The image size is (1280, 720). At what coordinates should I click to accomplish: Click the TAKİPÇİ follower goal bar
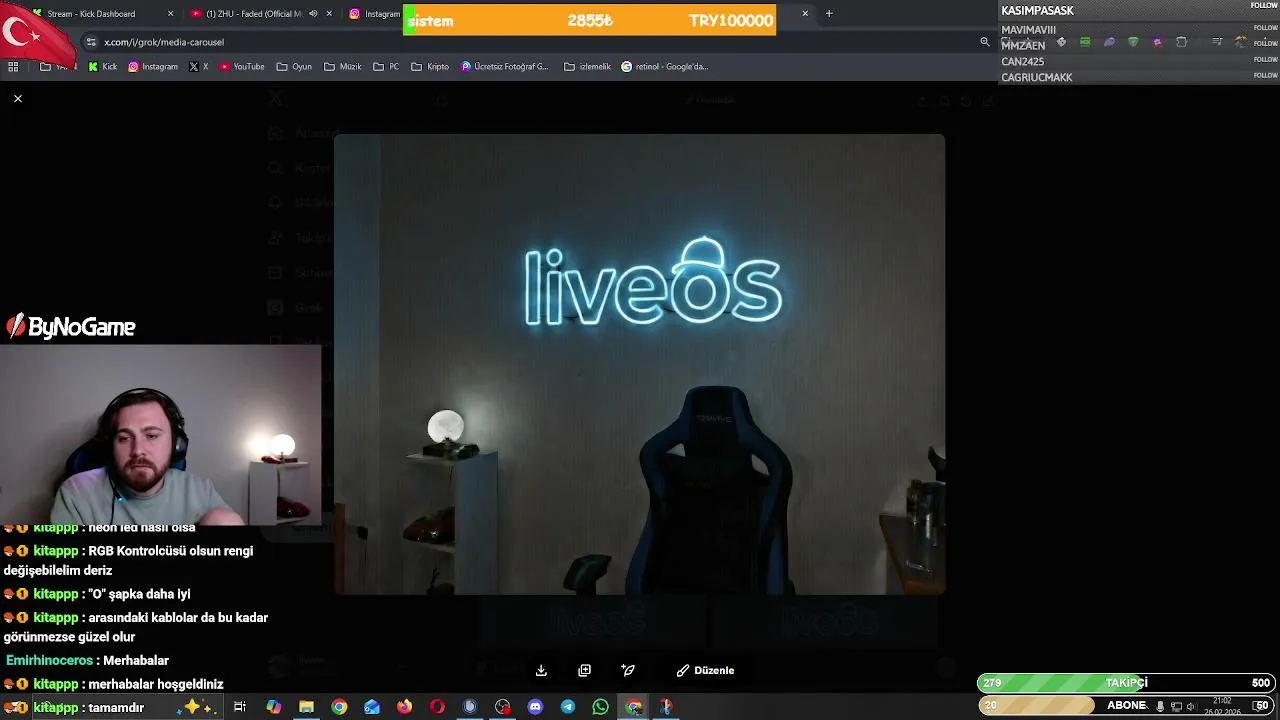1127,683
